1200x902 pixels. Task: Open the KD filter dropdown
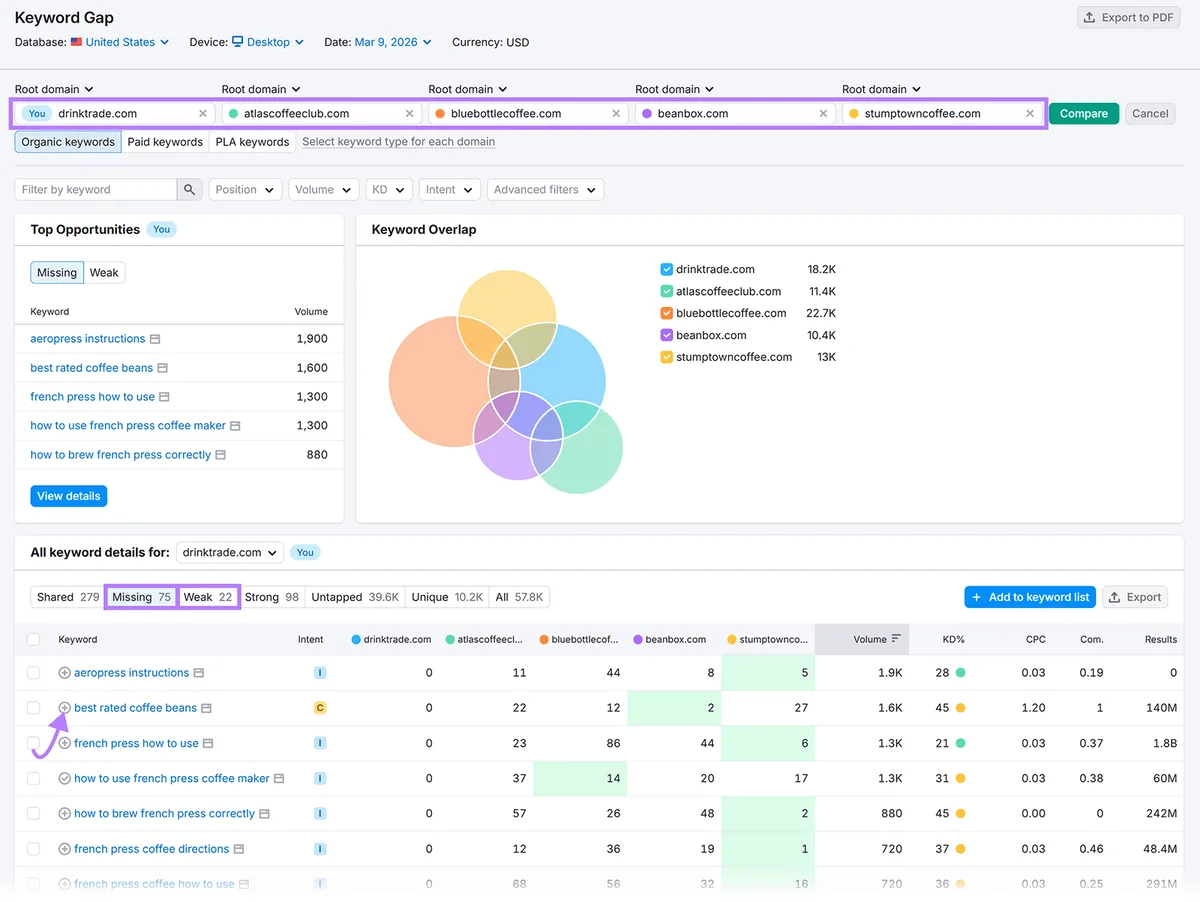click(x=390, y=190)
